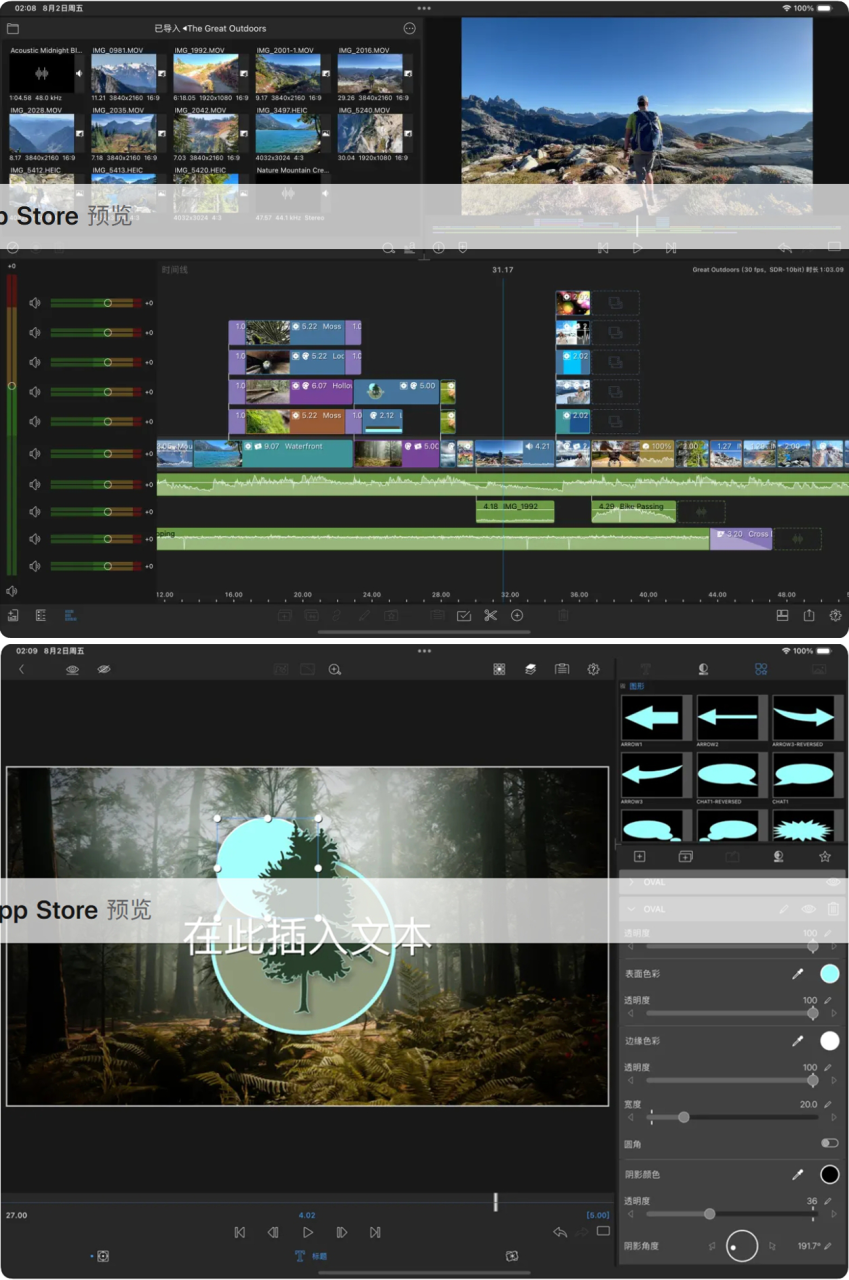Jump to end in title editor playback
This screenshot has height=1280, width=849.
click(x=375, y=1232)
